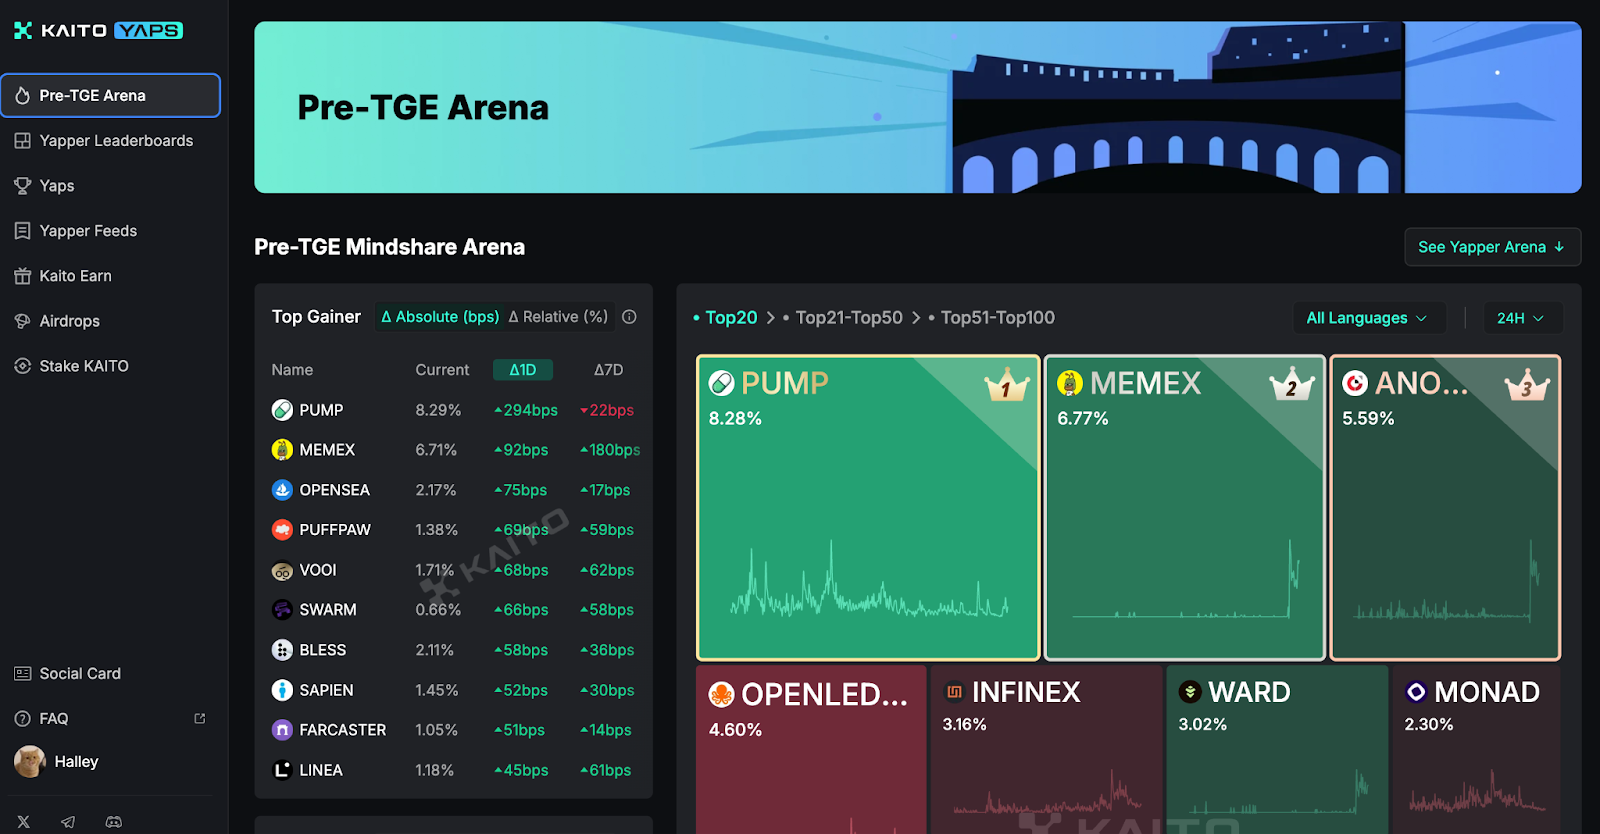The height and width of the screenshot is (834, 1600).
Task: Click the VOOI token logo
Action: pyautogui.click(x=282, y=570)
